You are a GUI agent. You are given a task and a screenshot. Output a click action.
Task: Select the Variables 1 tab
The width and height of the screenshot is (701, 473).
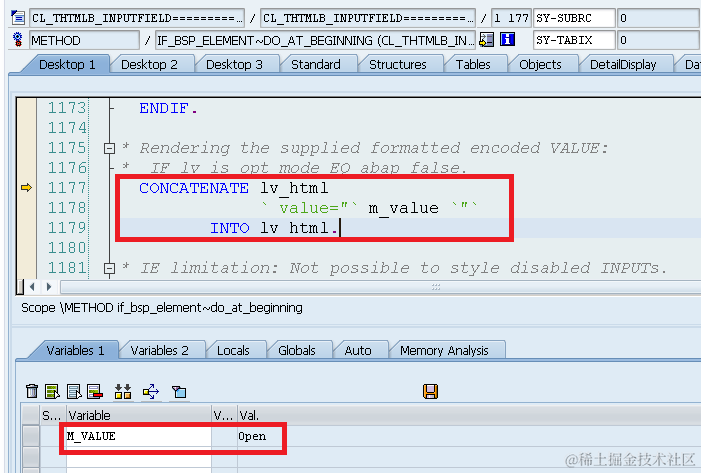[75, 351]
